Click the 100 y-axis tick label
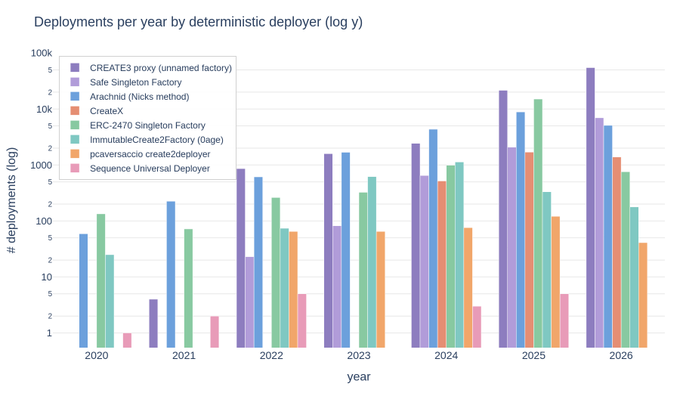Image resolution: width=680 pixels, height=393 pixels. point(44,221)
